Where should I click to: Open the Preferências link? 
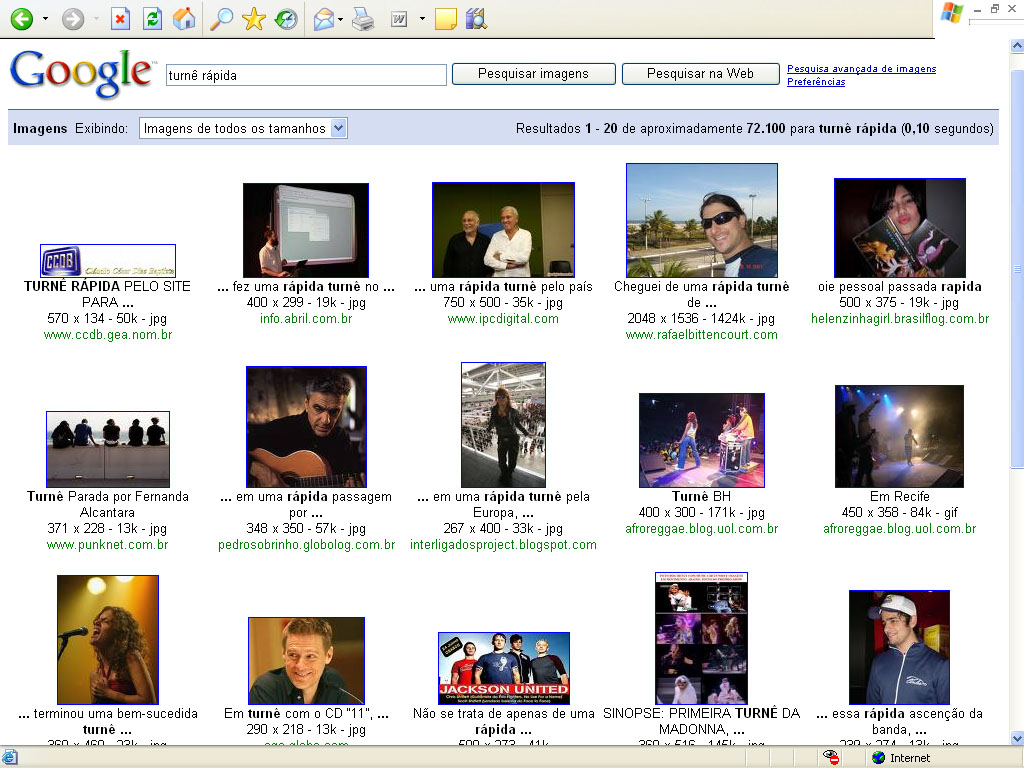[815, 82]
